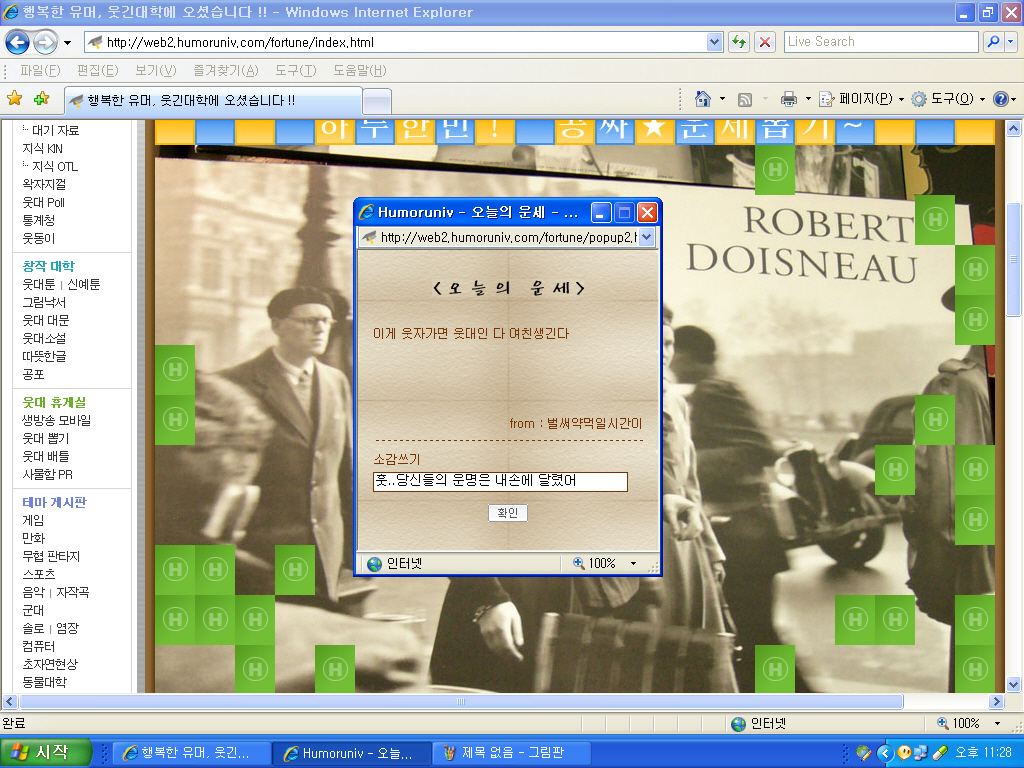Click the refresh page icon
The width and height of the screenshot is (1024, 768).
739,42
